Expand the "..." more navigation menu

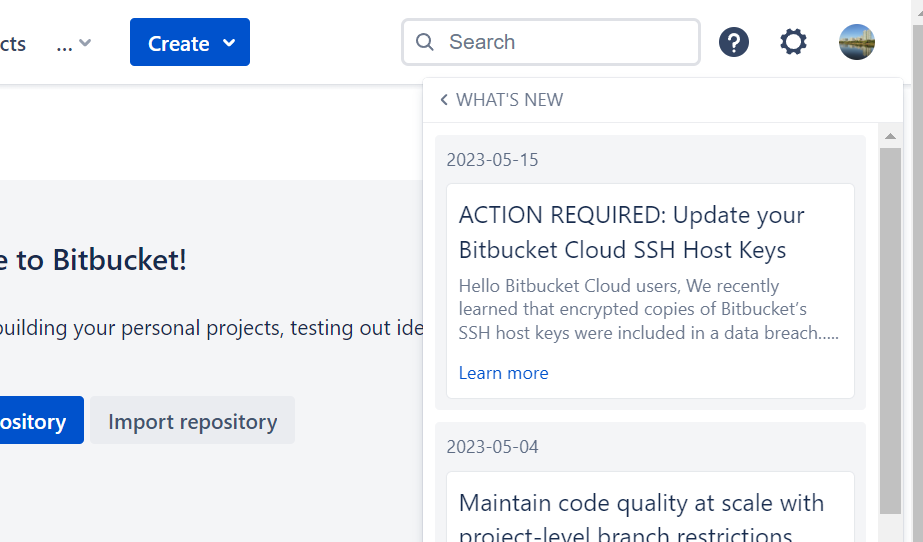click(74, 44)
